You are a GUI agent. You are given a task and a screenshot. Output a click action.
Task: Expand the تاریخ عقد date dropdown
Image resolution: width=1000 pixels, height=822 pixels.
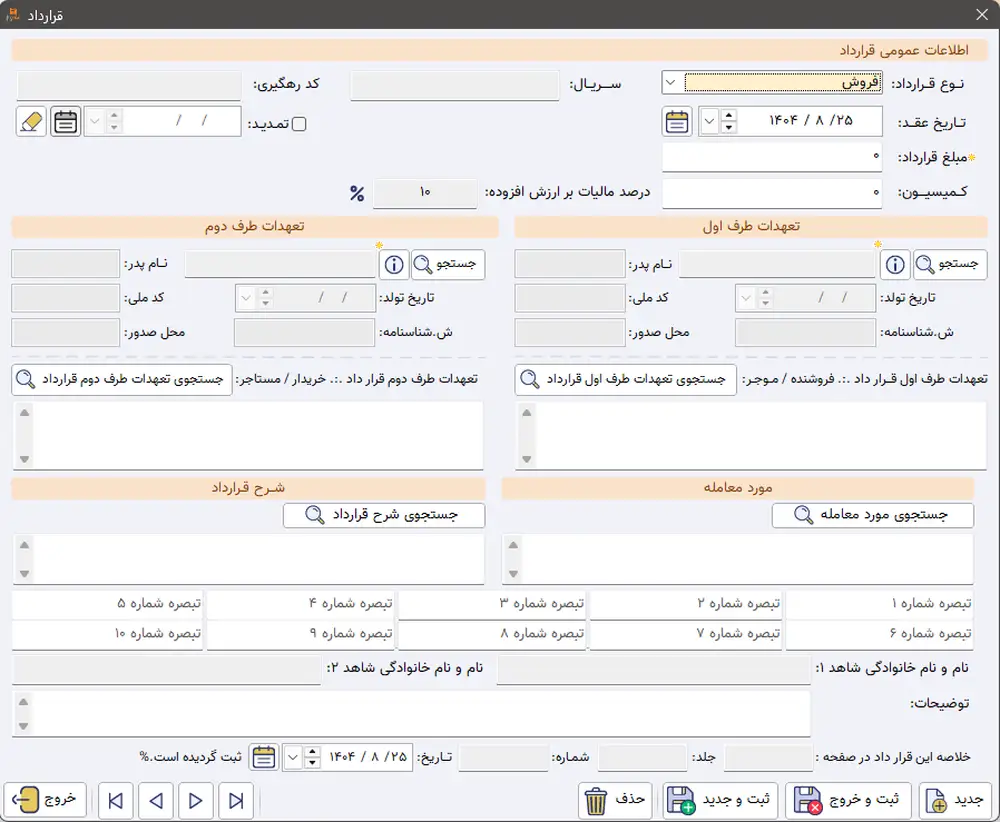709,122
